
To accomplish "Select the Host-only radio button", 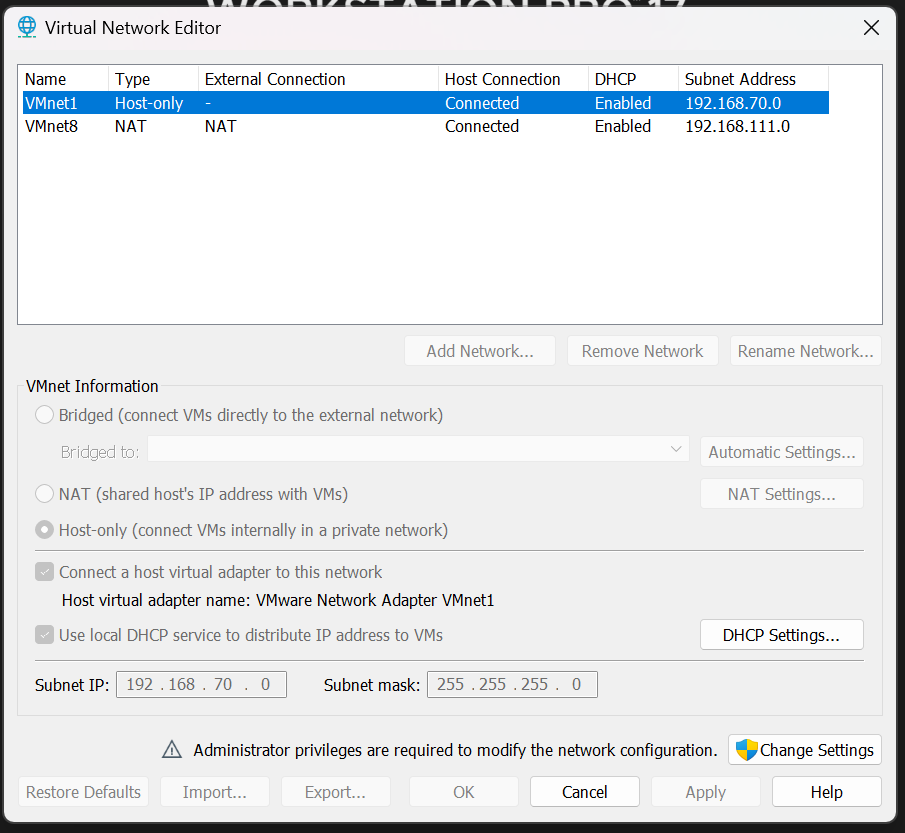I will [44, 530].
